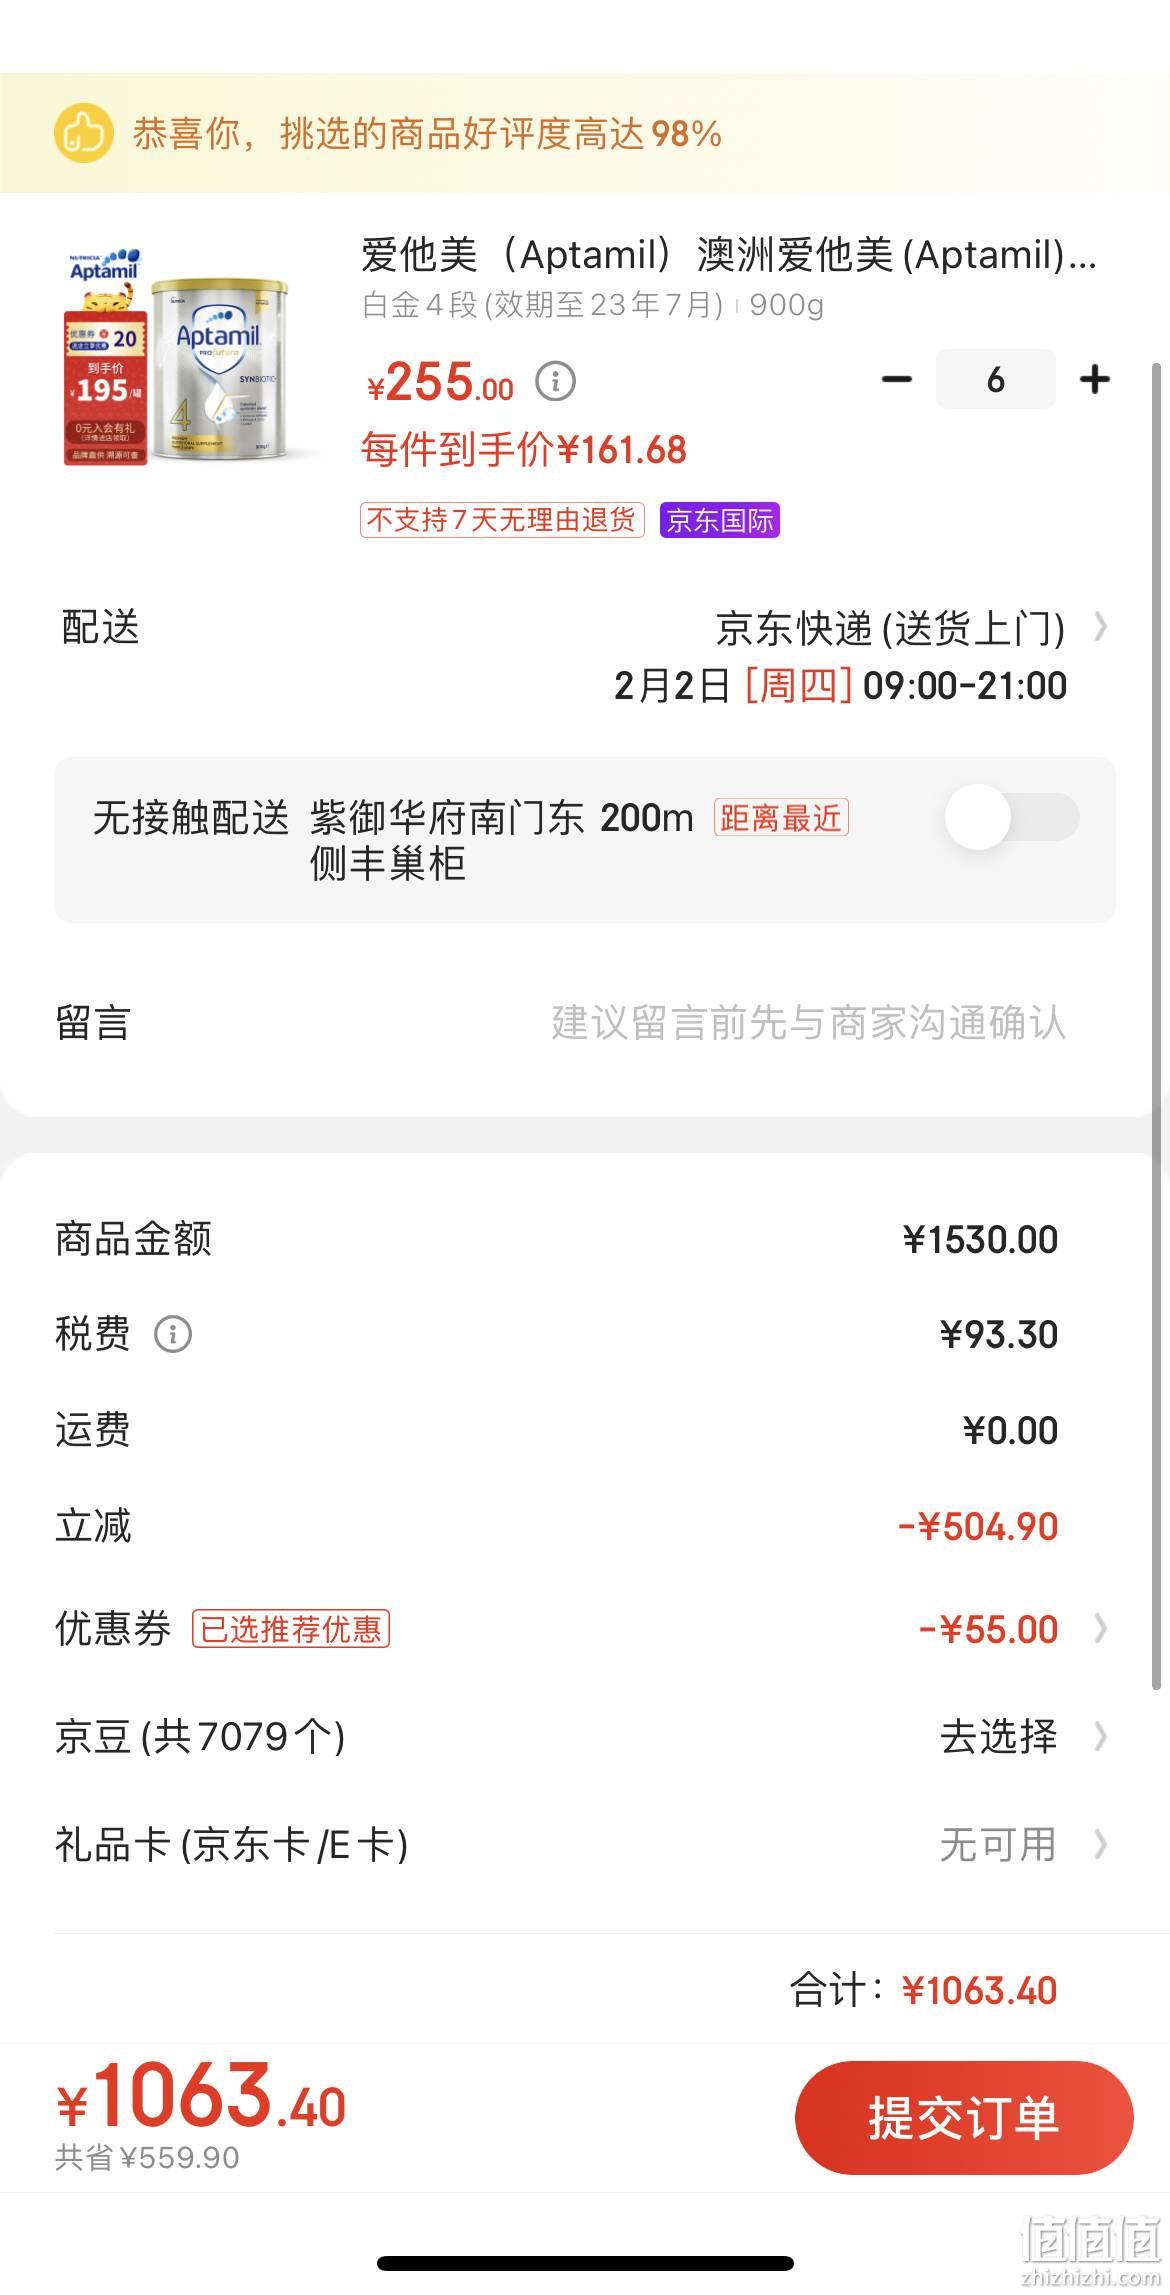1170x2295 pixels.
Task: Tap the no 7-day return tag
Action: [x=502, y=520]
